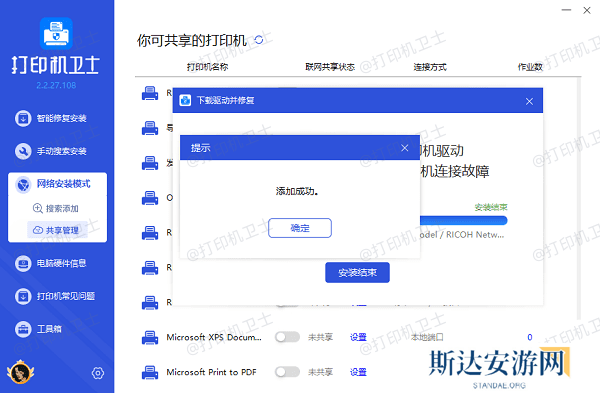This screenshot has width=600, height=393.
Task: Click the 共享管理 cloud icon
Action: (x=38, y=230)
